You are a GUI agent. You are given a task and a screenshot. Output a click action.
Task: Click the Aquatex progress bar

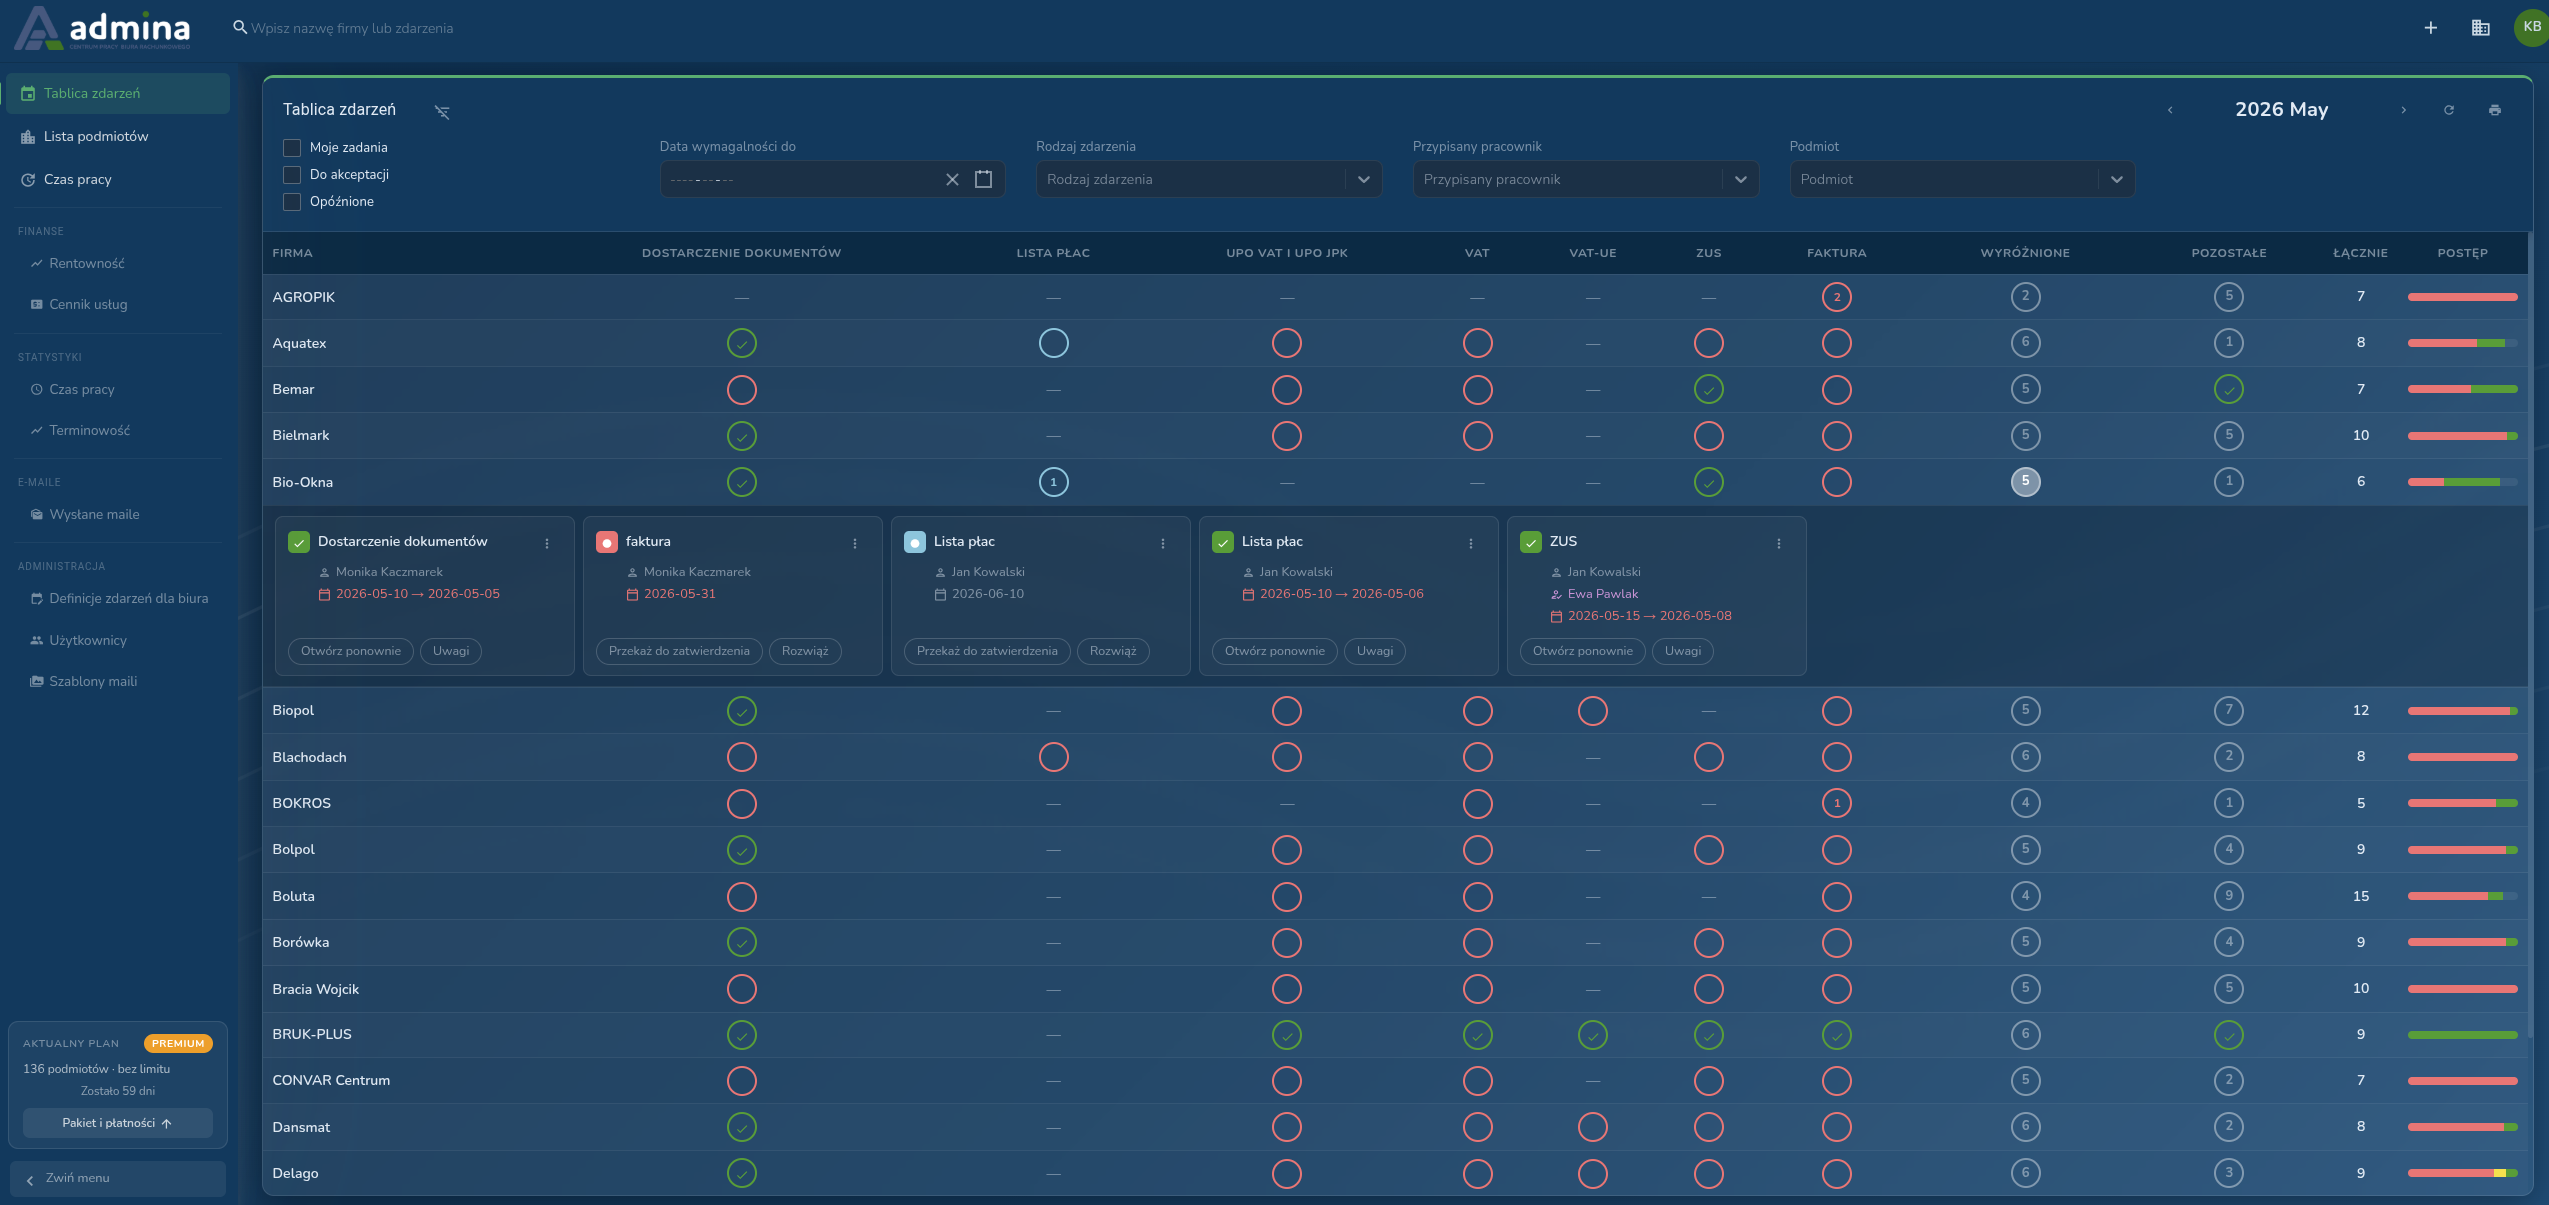point(2462,343)
